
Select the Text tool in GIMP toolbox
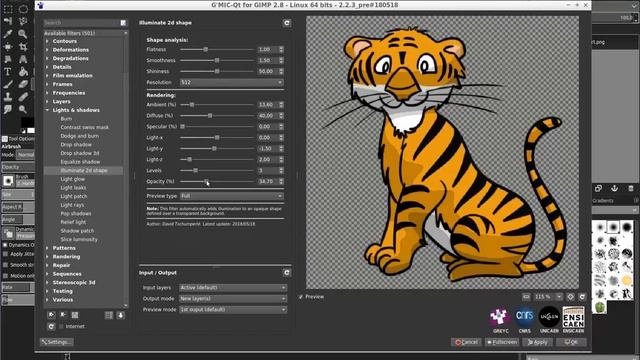click(x=8, y=72)
